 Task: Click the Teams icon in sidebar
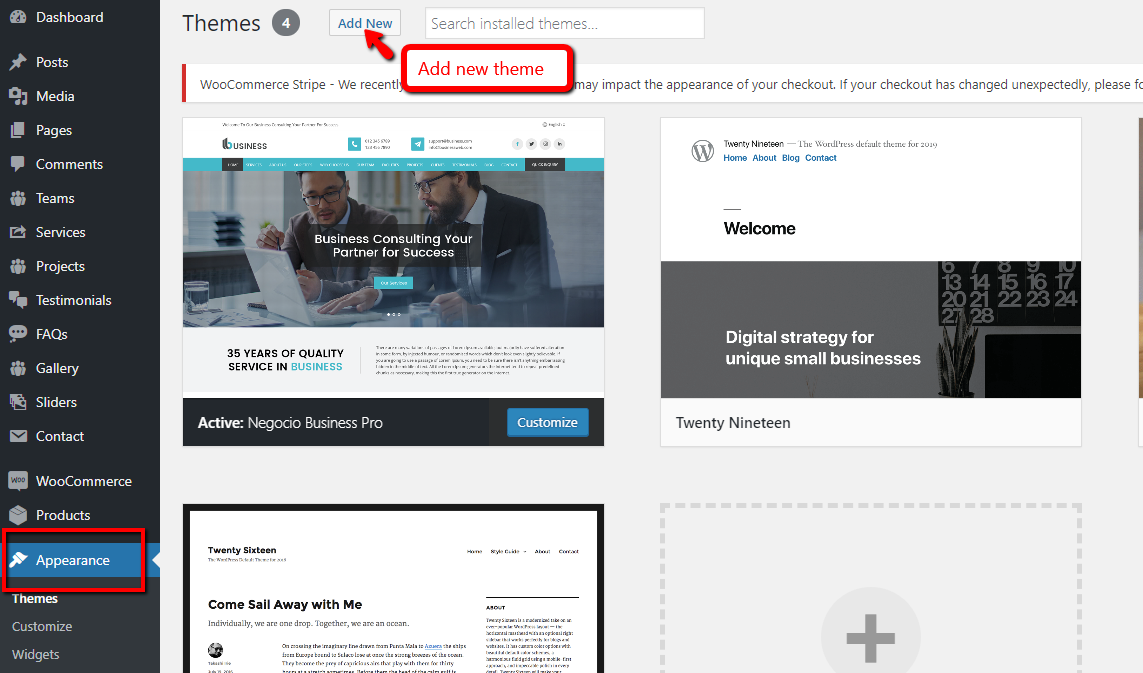click(18, 198)
